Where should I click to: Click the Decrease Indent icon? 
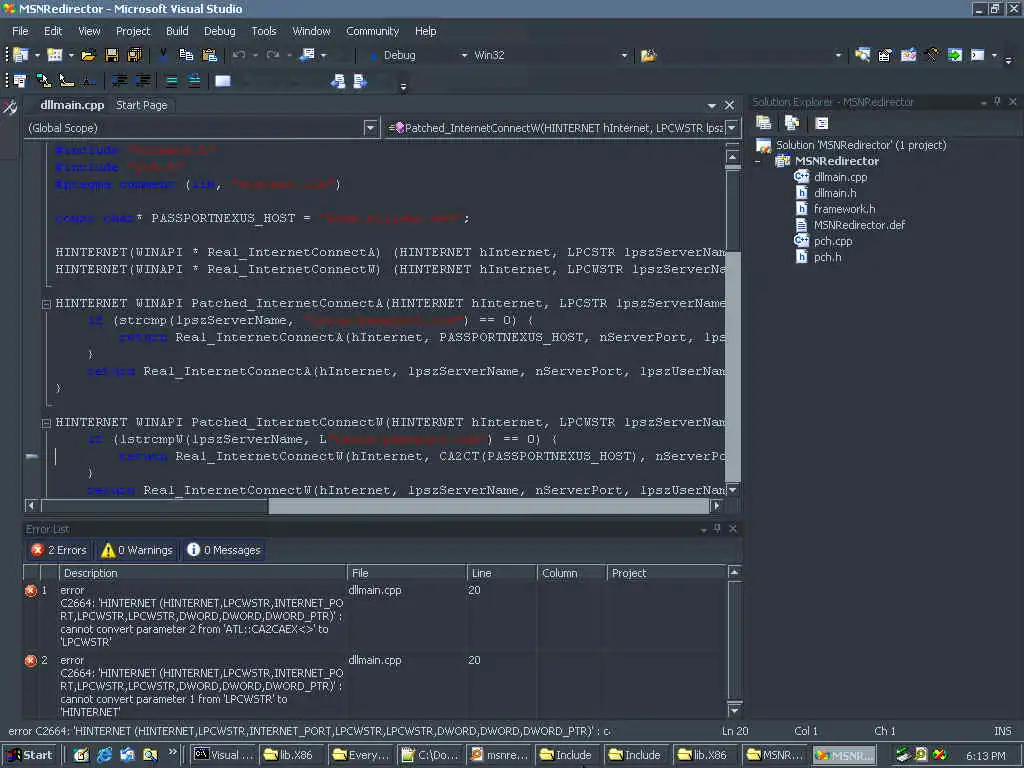[120, 80]
